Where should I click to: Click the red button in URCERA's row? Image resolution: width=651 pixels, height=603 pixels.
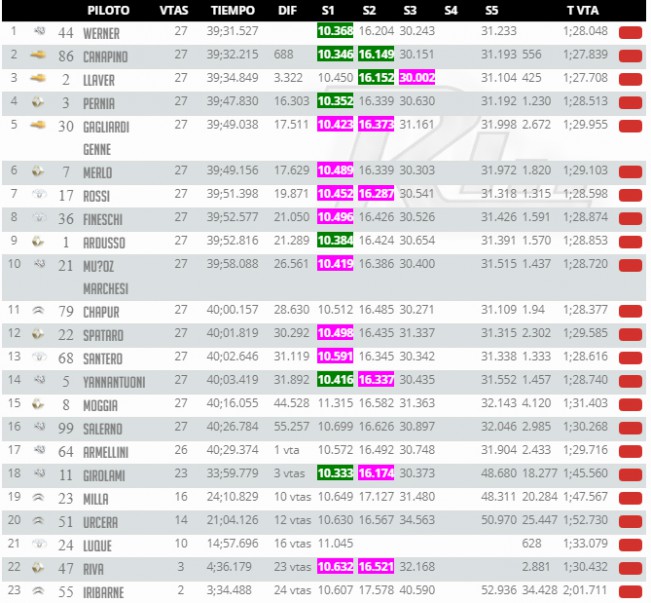point(630,522)
